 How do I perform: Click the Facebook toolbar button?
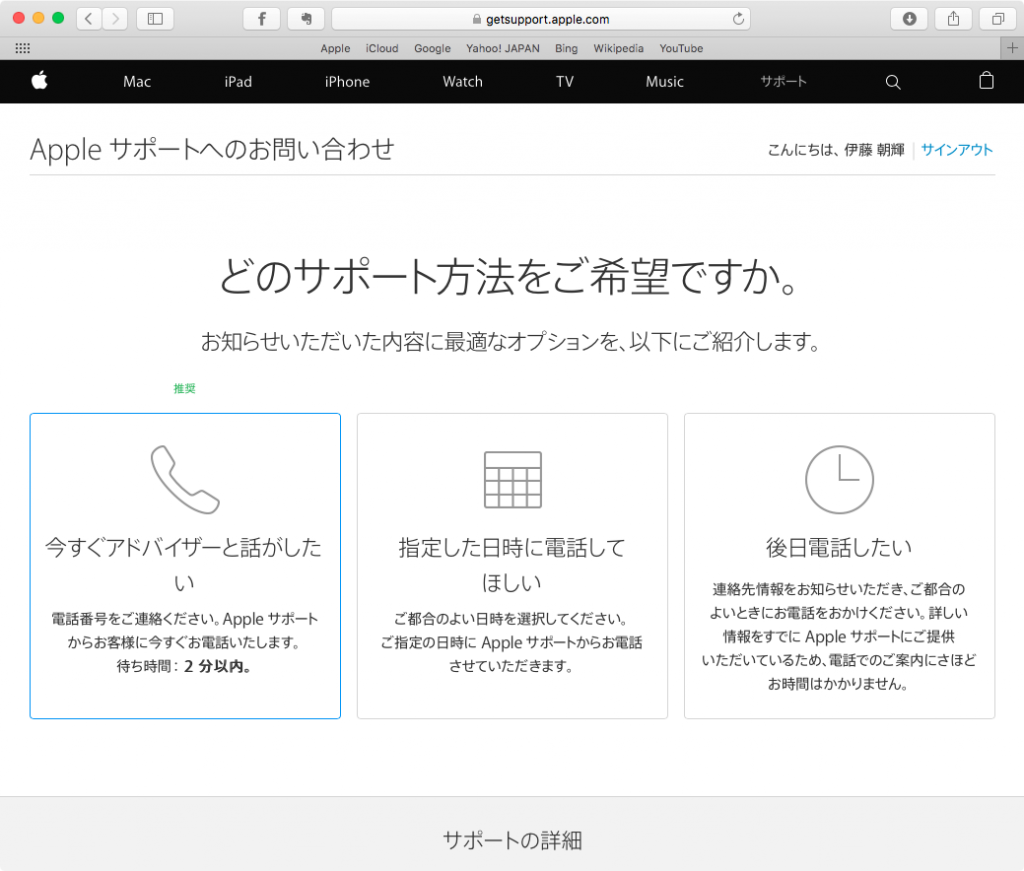click(262, 19)
